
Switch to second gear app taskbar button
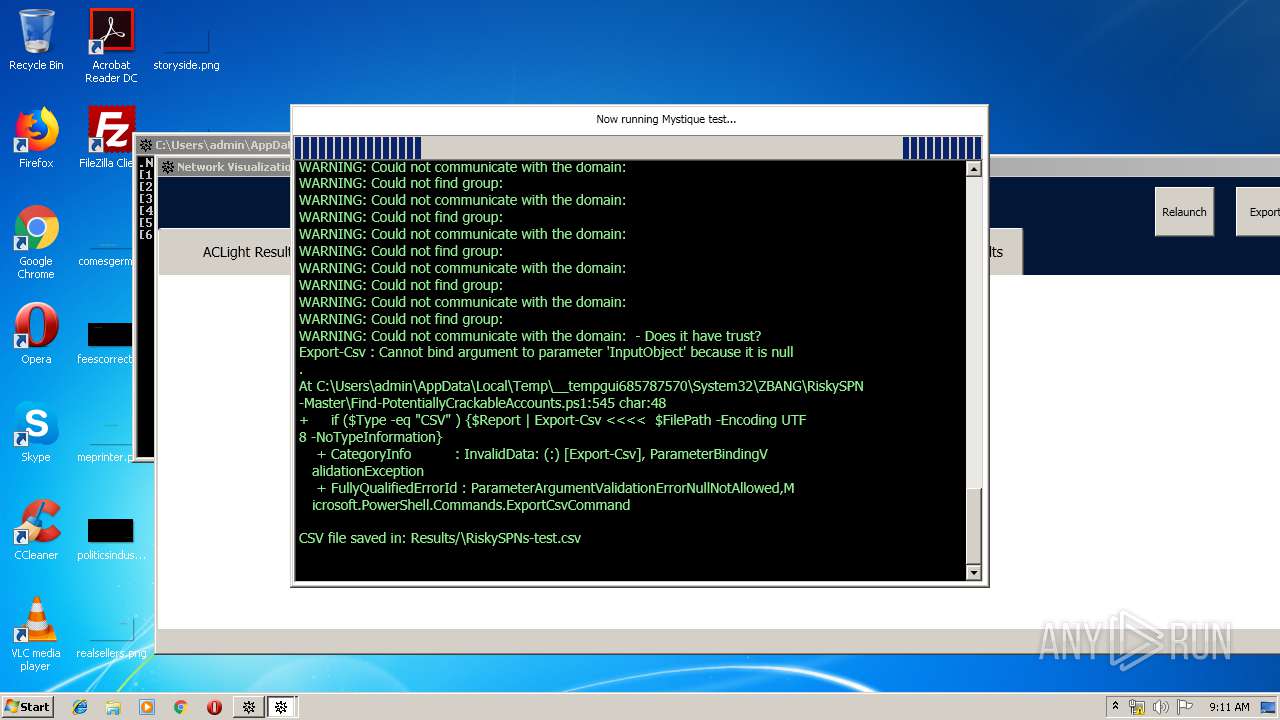[x=282, y=707]
